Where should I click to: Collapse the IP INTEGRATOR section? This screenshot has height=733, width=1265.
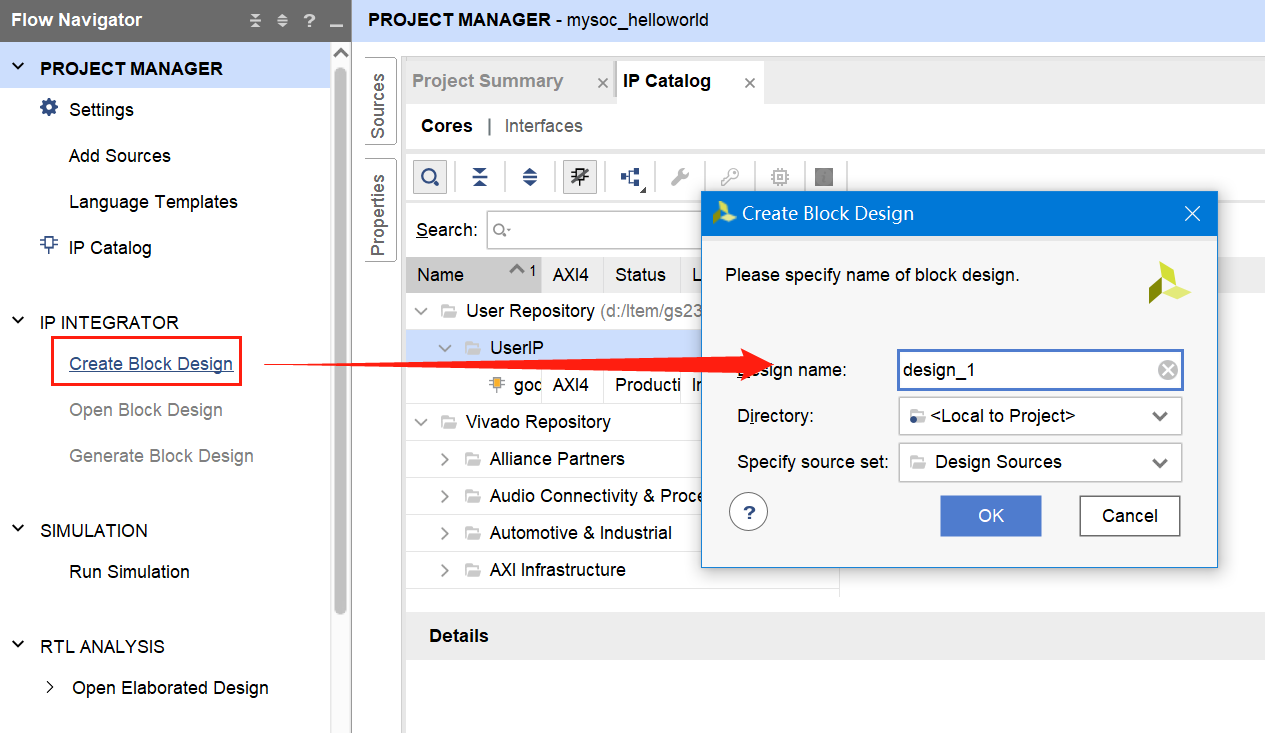pos(18,321)
